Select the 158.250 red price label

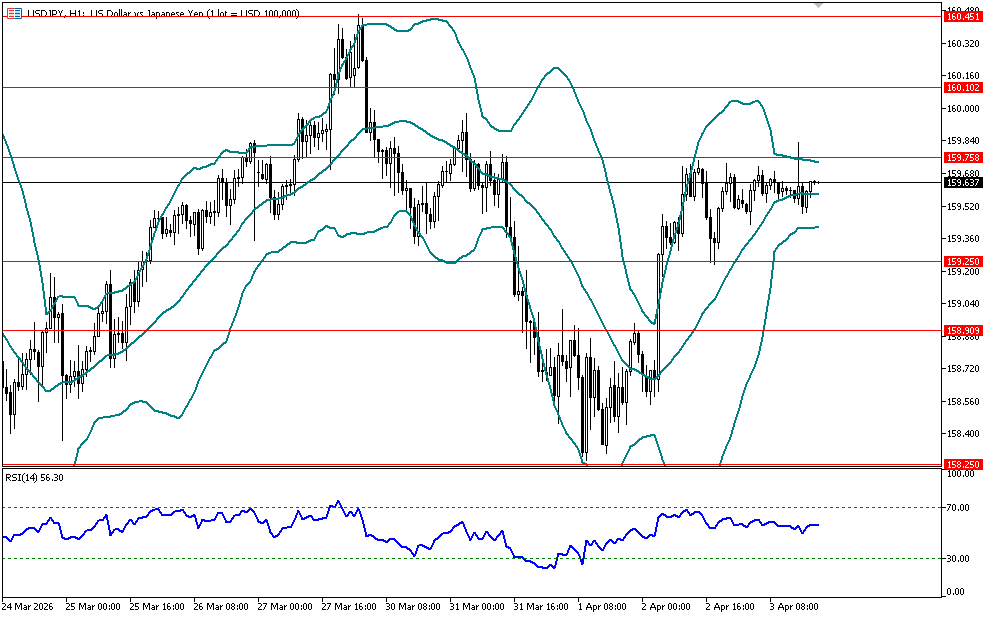click(x=961, y=465)
